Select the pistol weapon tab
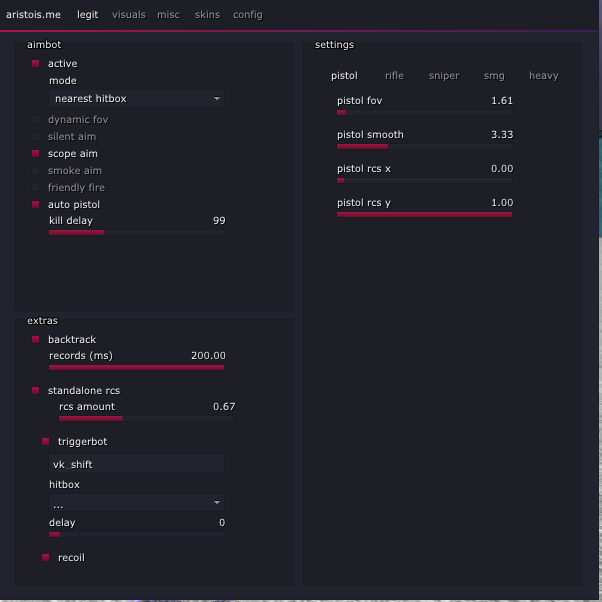Screen dimensions: 602x602 (344, 76)
